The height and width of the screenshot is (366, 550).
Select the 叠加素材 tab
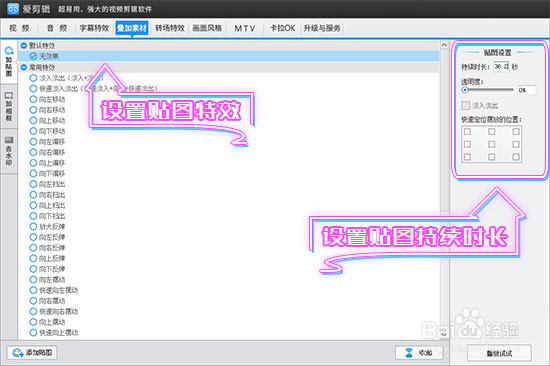(132, 28)
